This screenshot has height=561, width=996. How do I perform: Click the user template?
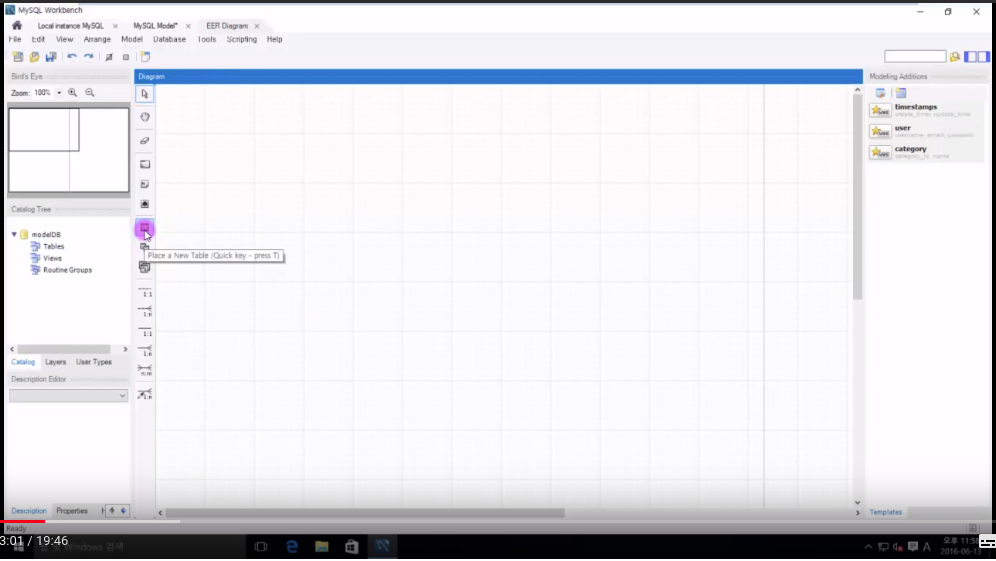925,131
